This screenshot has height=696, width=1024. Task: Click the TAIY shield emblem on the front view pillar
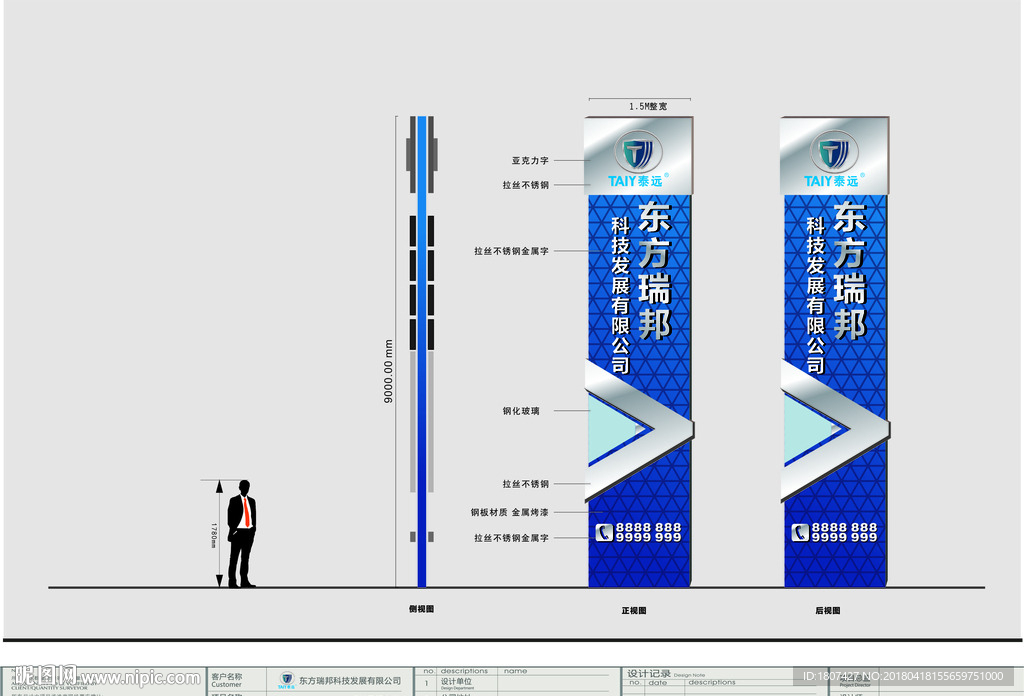tap(638, 152)
